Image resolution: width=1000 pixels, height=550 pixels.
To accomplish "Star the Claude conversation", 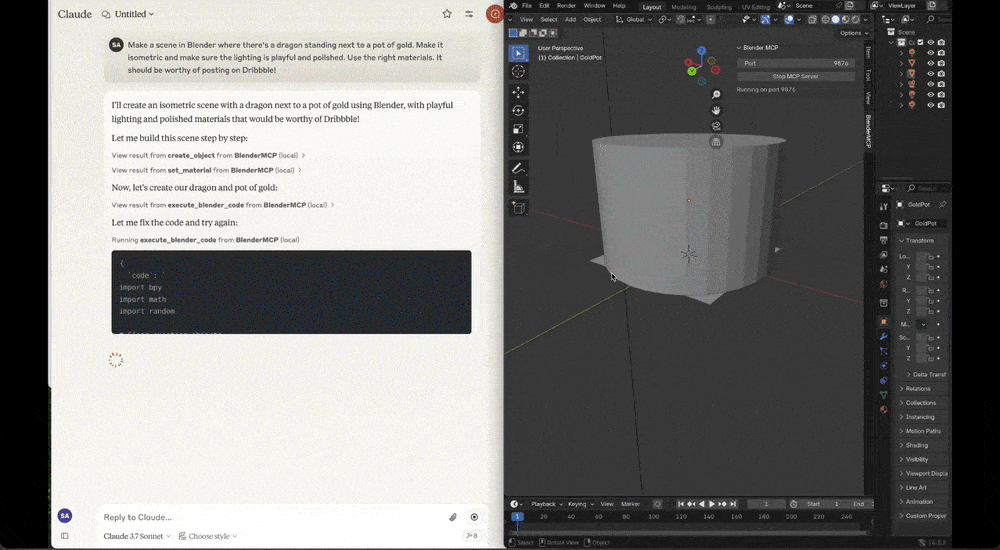I will 447,14.
